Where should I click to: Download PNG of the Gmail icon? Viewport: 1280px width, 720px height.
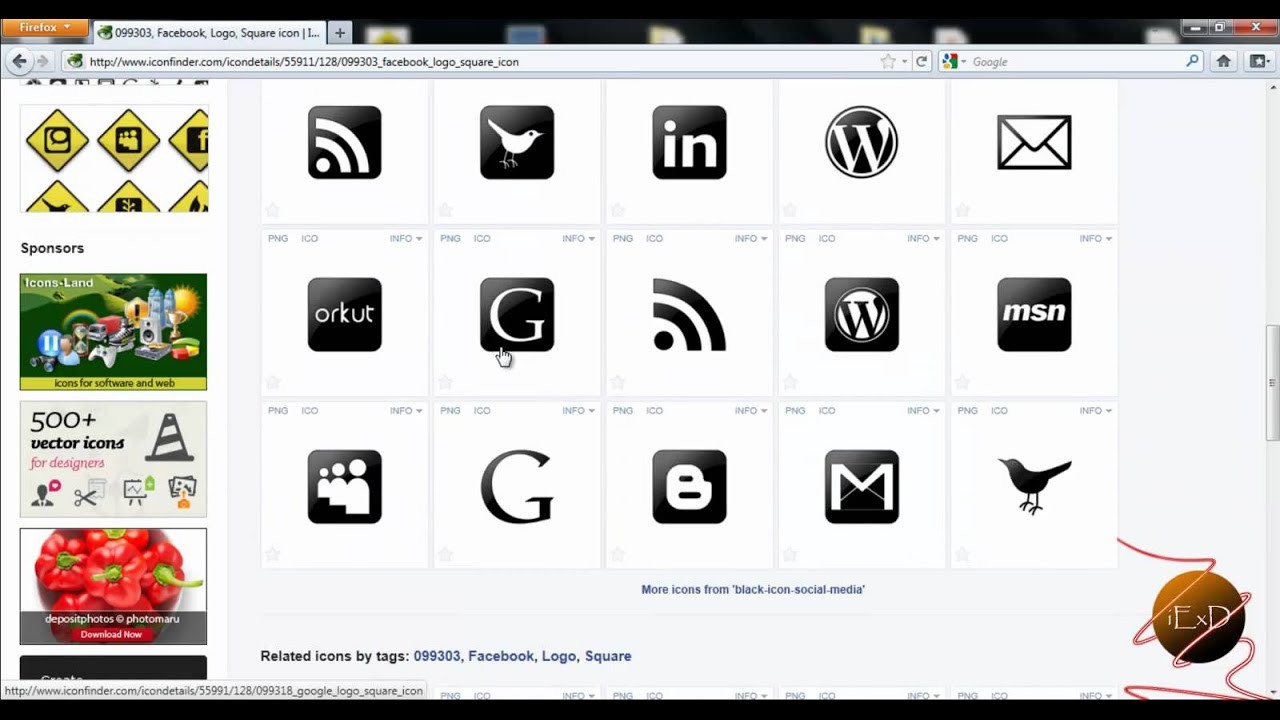tap(795, 410)
